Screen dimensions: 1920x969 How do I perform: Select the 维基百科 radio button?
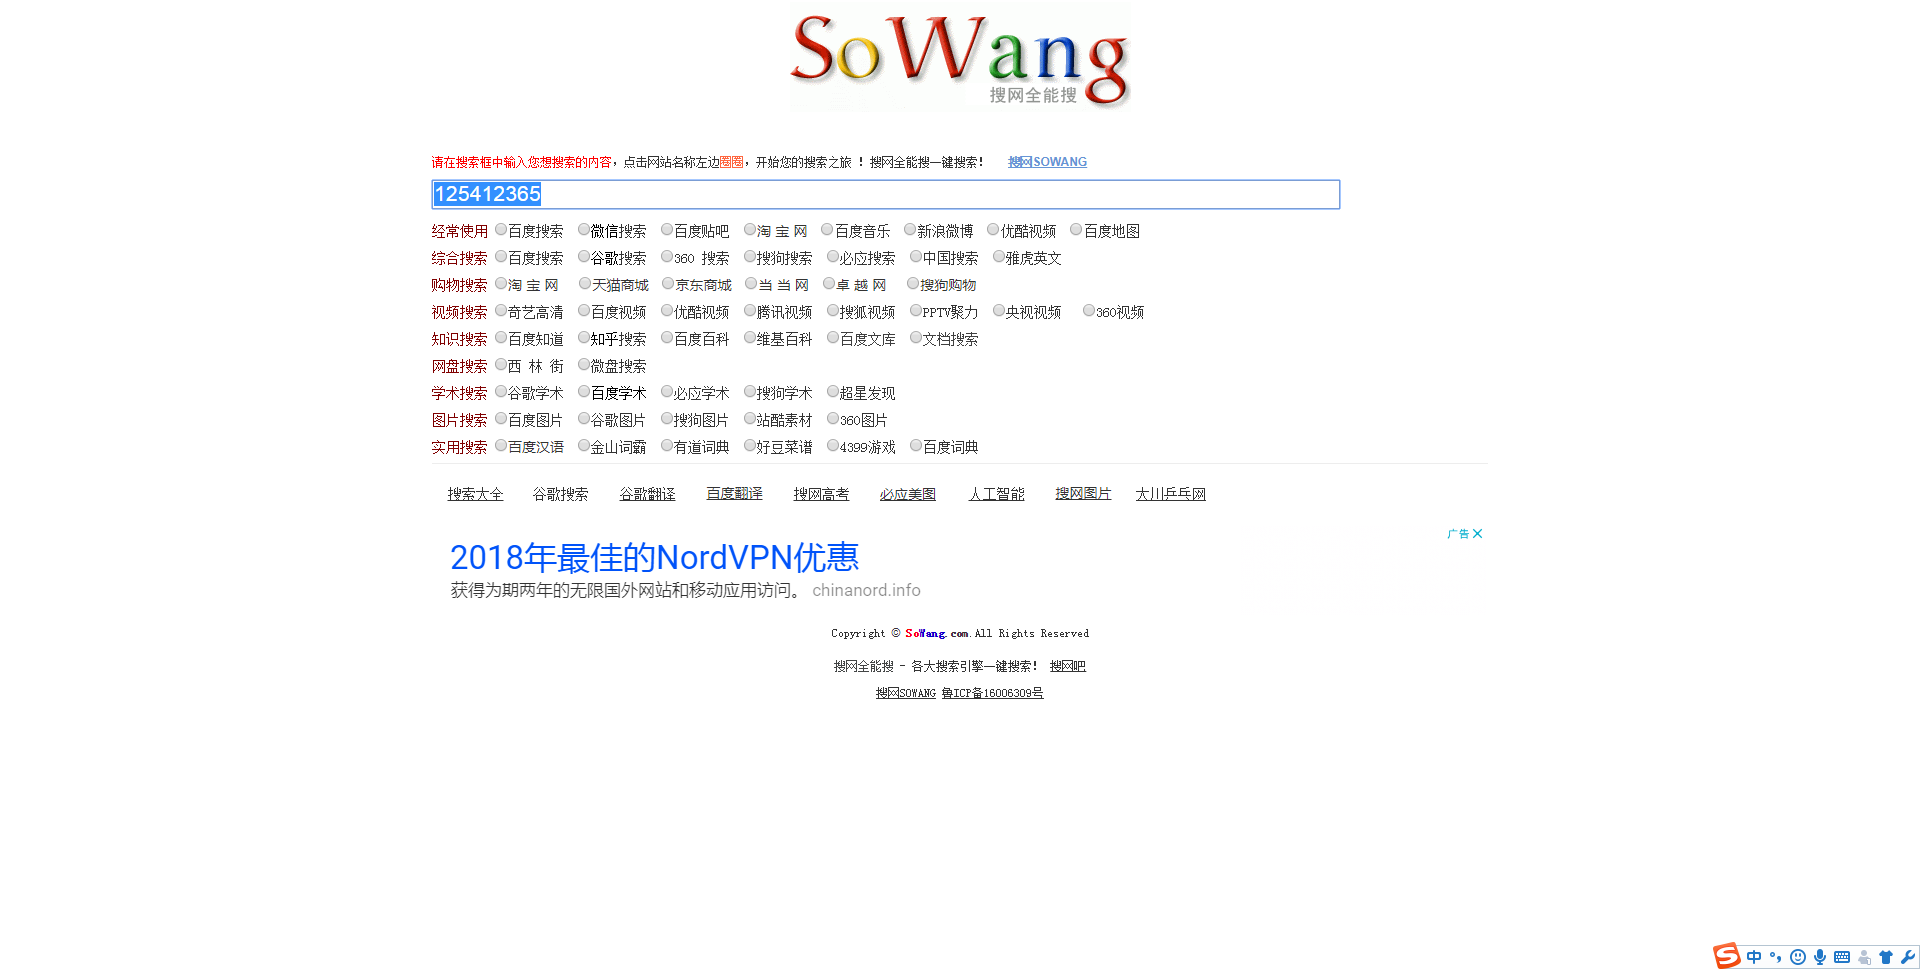[x=750, y=338]
